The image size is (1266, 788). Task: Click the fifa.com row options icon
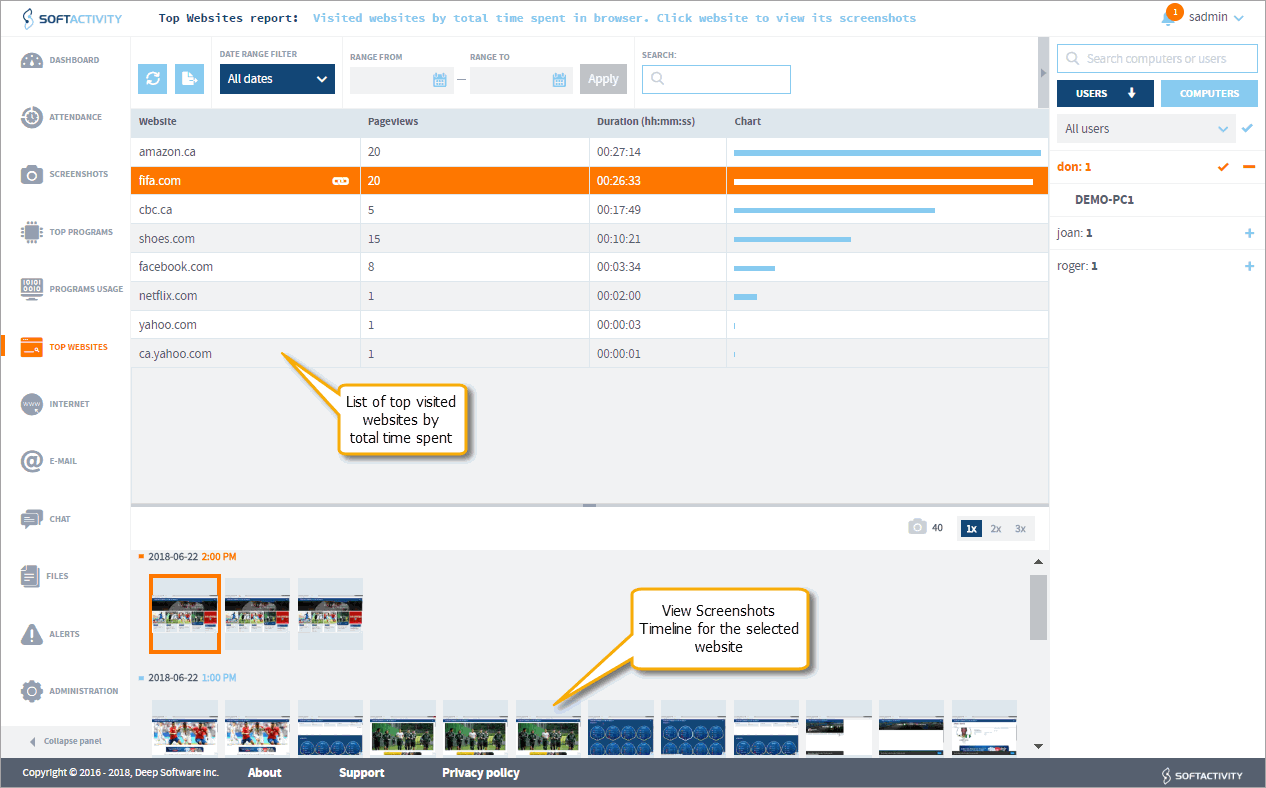click(341, 181)
